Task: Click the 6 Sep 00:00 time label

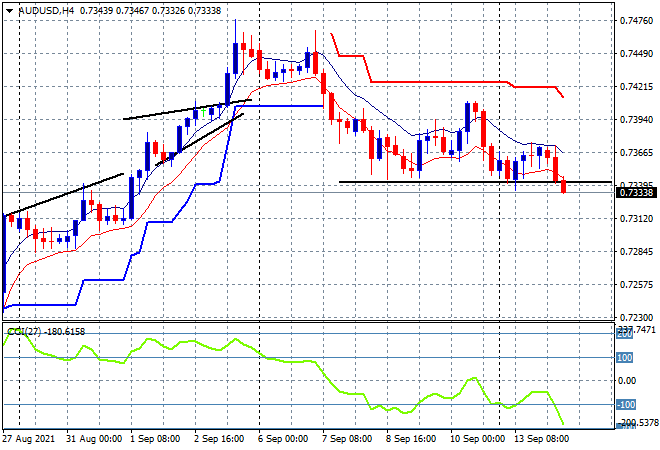Action: click(283, 439)
